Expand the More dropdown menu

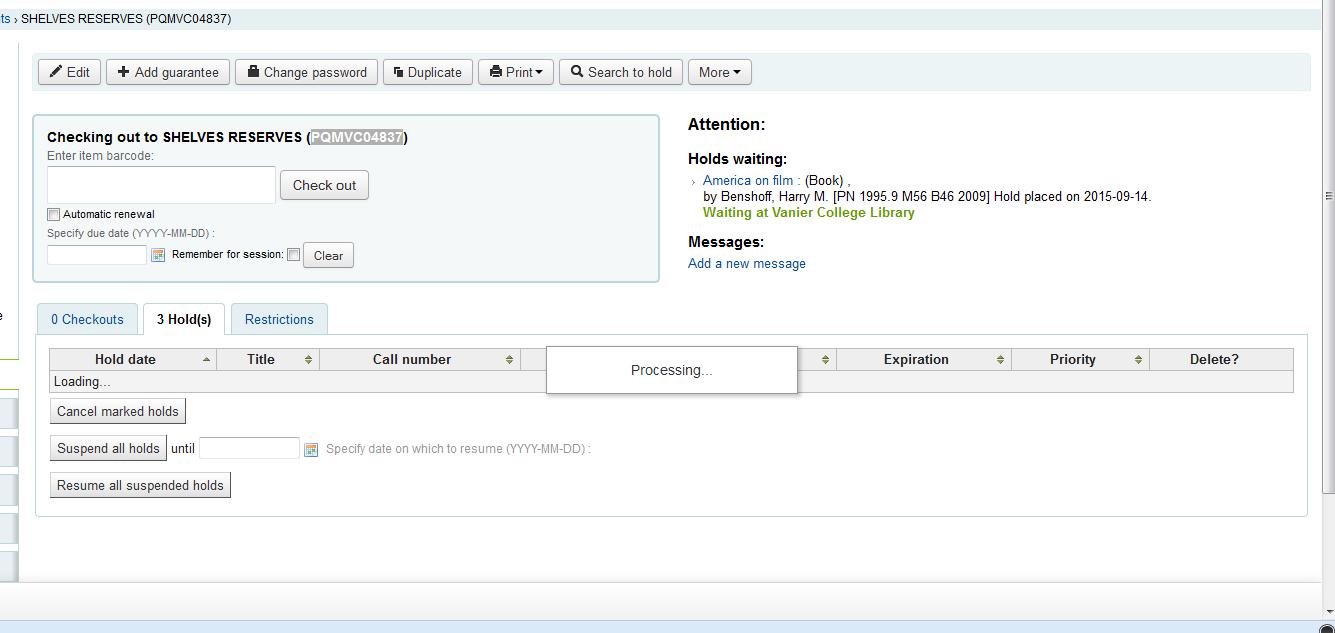[x=719, y=72]
